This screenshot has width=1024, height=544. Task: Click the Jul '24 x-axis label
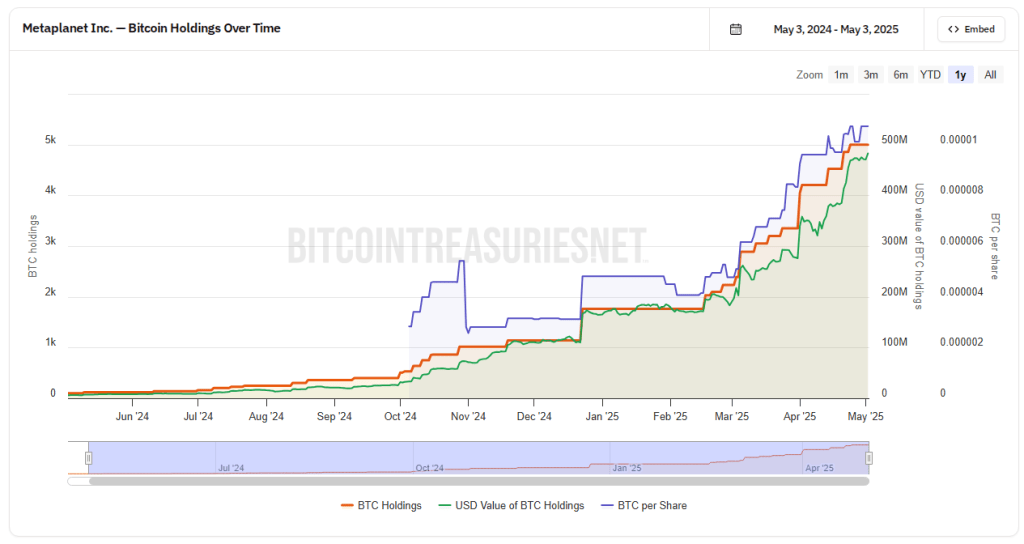198,417
